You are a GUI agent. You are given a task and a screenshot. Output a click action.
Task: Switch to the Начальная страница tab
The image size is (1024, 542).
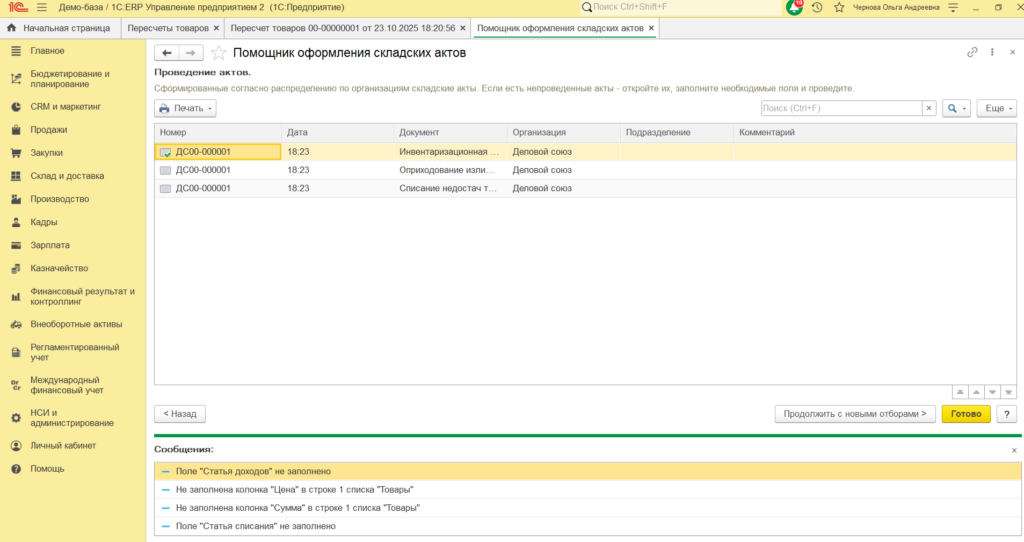pos(59,28)
